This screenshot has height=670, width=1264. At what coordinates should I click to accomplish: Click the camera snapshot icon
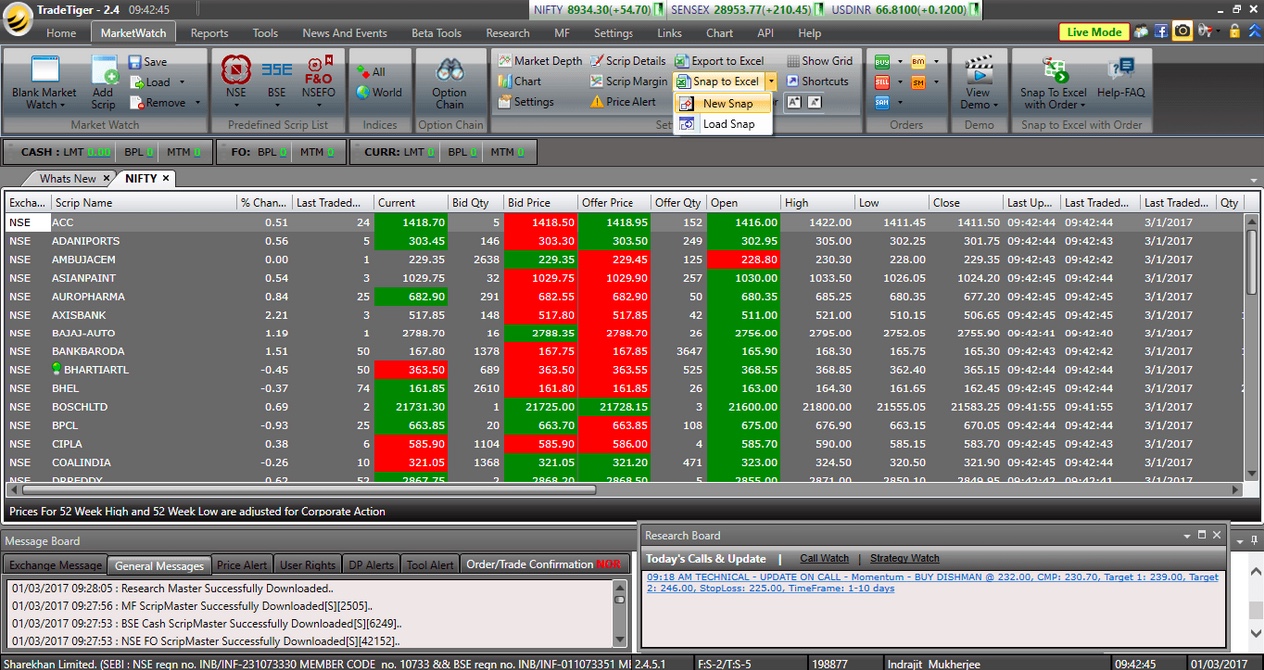click(1183, 31)
